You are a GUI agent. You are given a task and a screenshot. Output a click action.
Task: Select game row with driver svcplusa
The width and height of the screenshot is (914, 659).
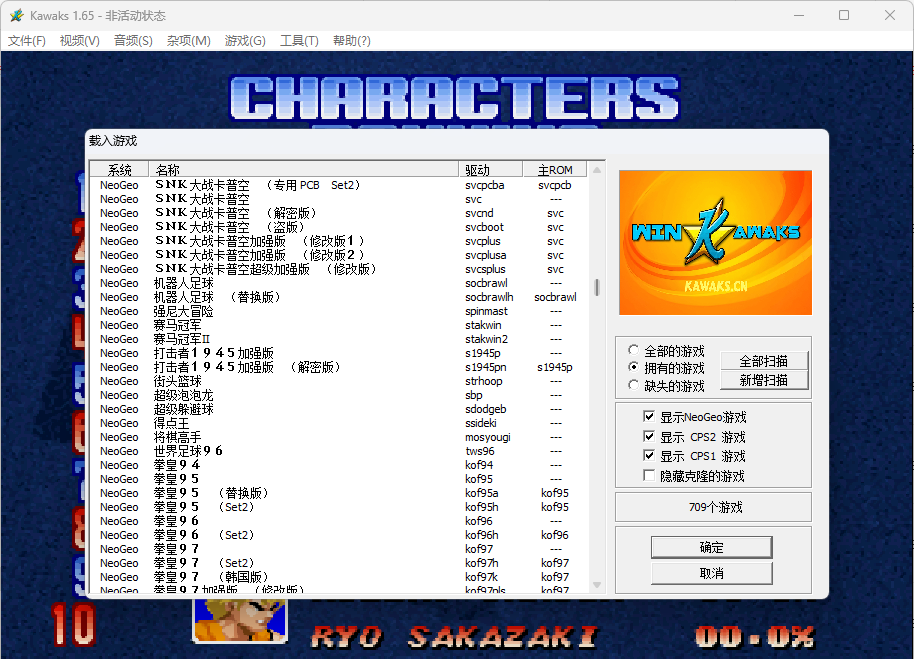(x=338, y=255)
